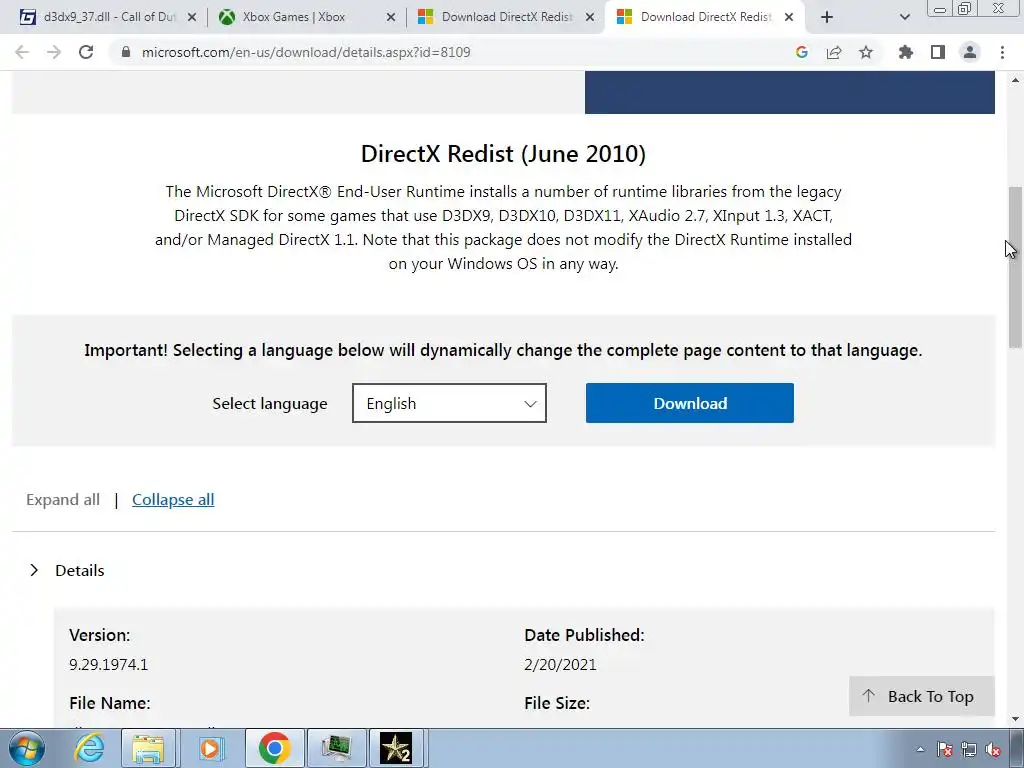Close the third Download DirectX tab
The width and height of the screenshot is (1024, 768).
(x=590, y=18)
